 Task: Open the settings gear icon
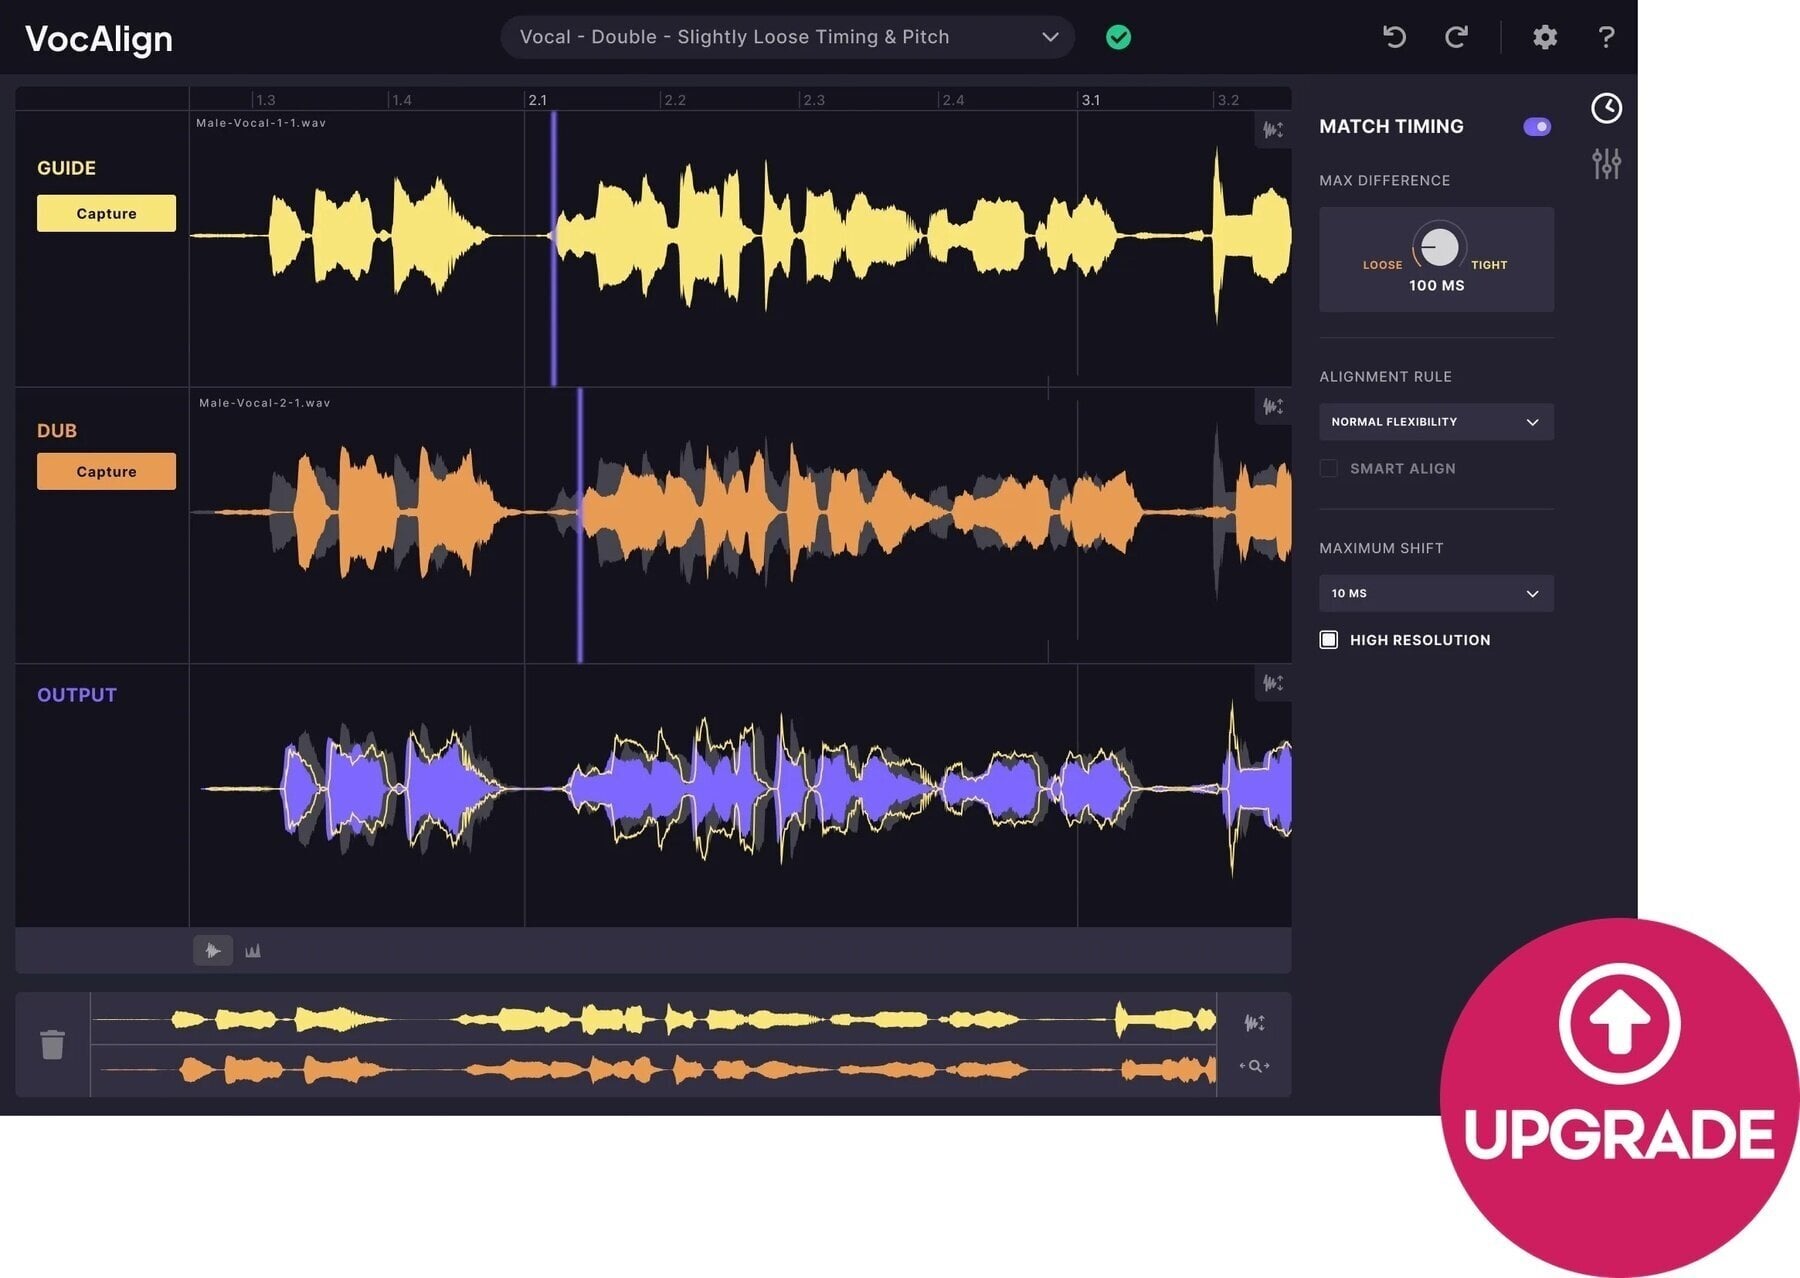1545,37
